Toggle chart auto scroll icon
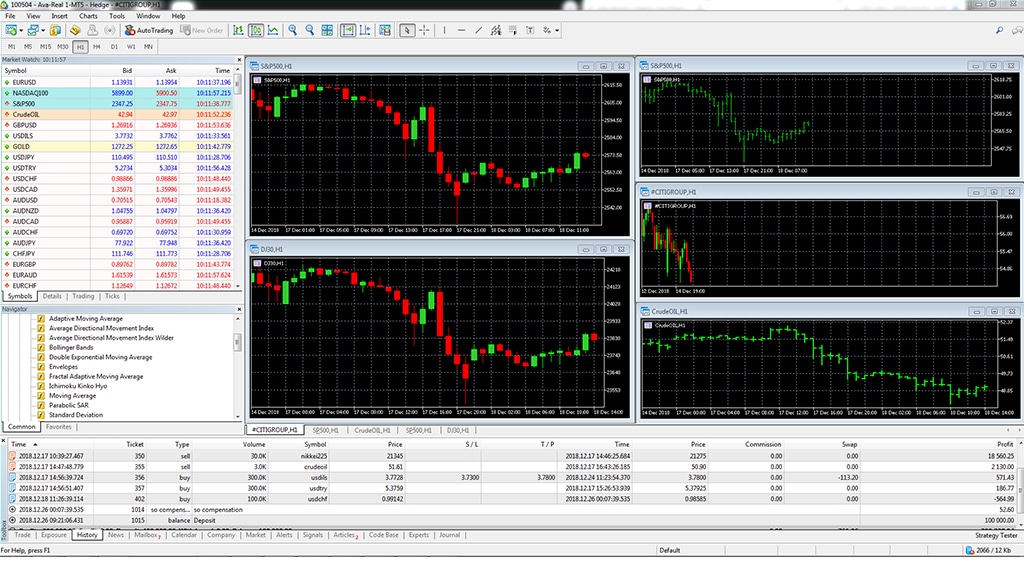 click(347, 30)
